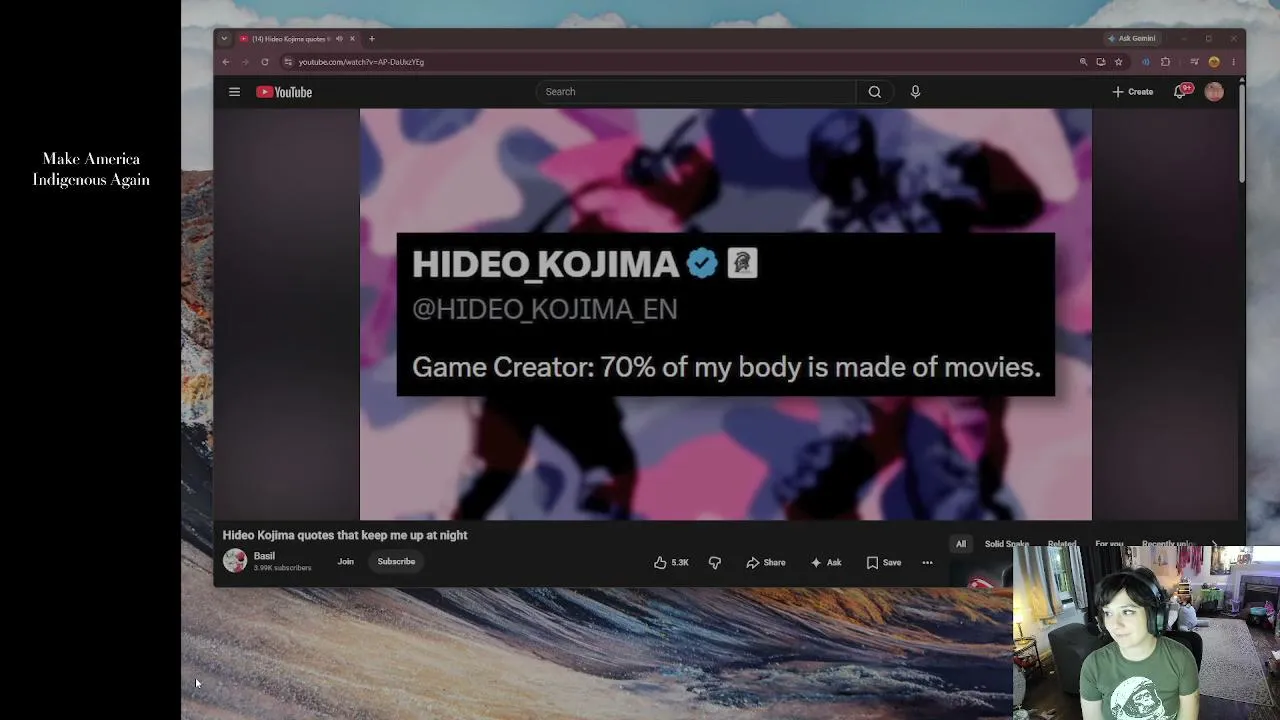Viewport: 1280px width, 720px height.
Task: Open the media controls toolbar icon
Action: coord(1194,62)
